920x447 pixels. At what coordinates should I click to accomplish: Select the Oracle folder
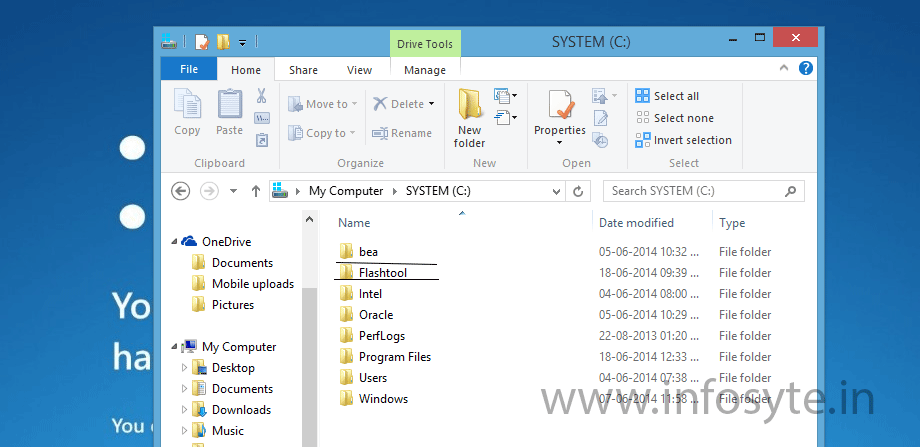coord(366,315)
